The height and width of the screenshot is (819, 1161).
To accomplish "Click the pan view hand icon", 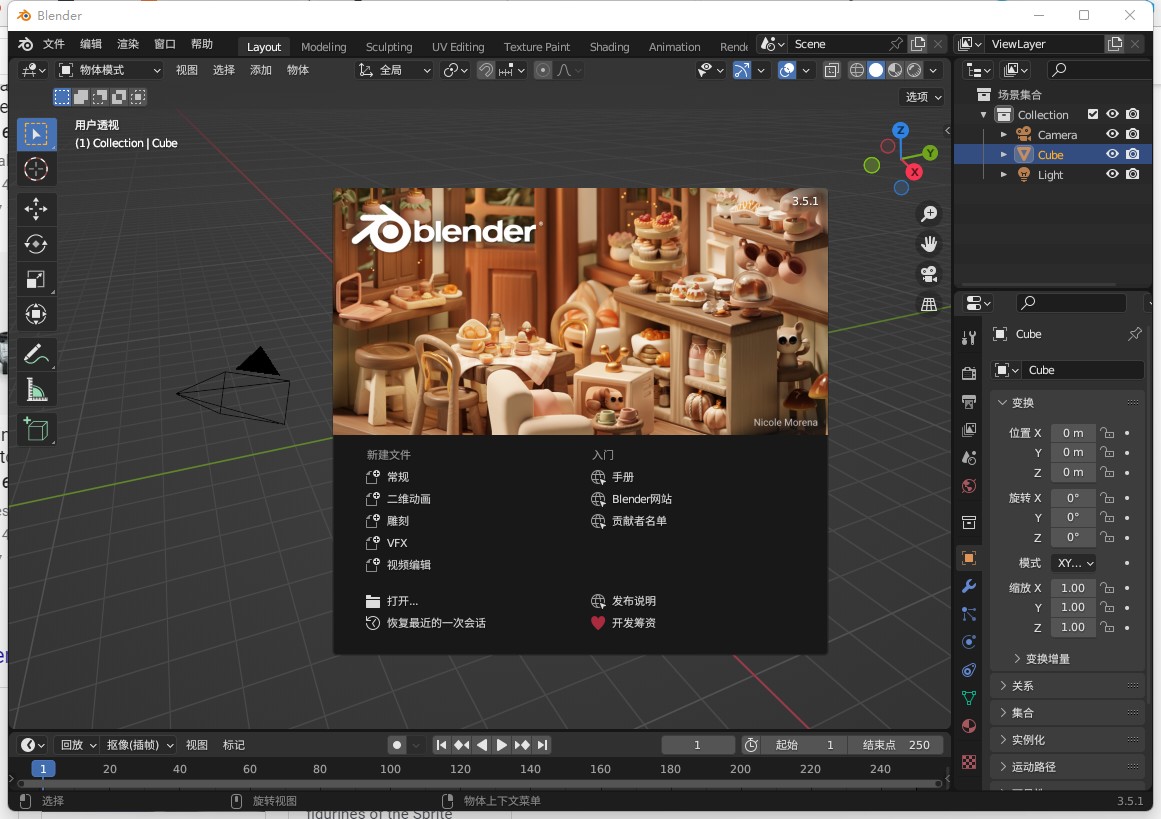I will [929, 244].
